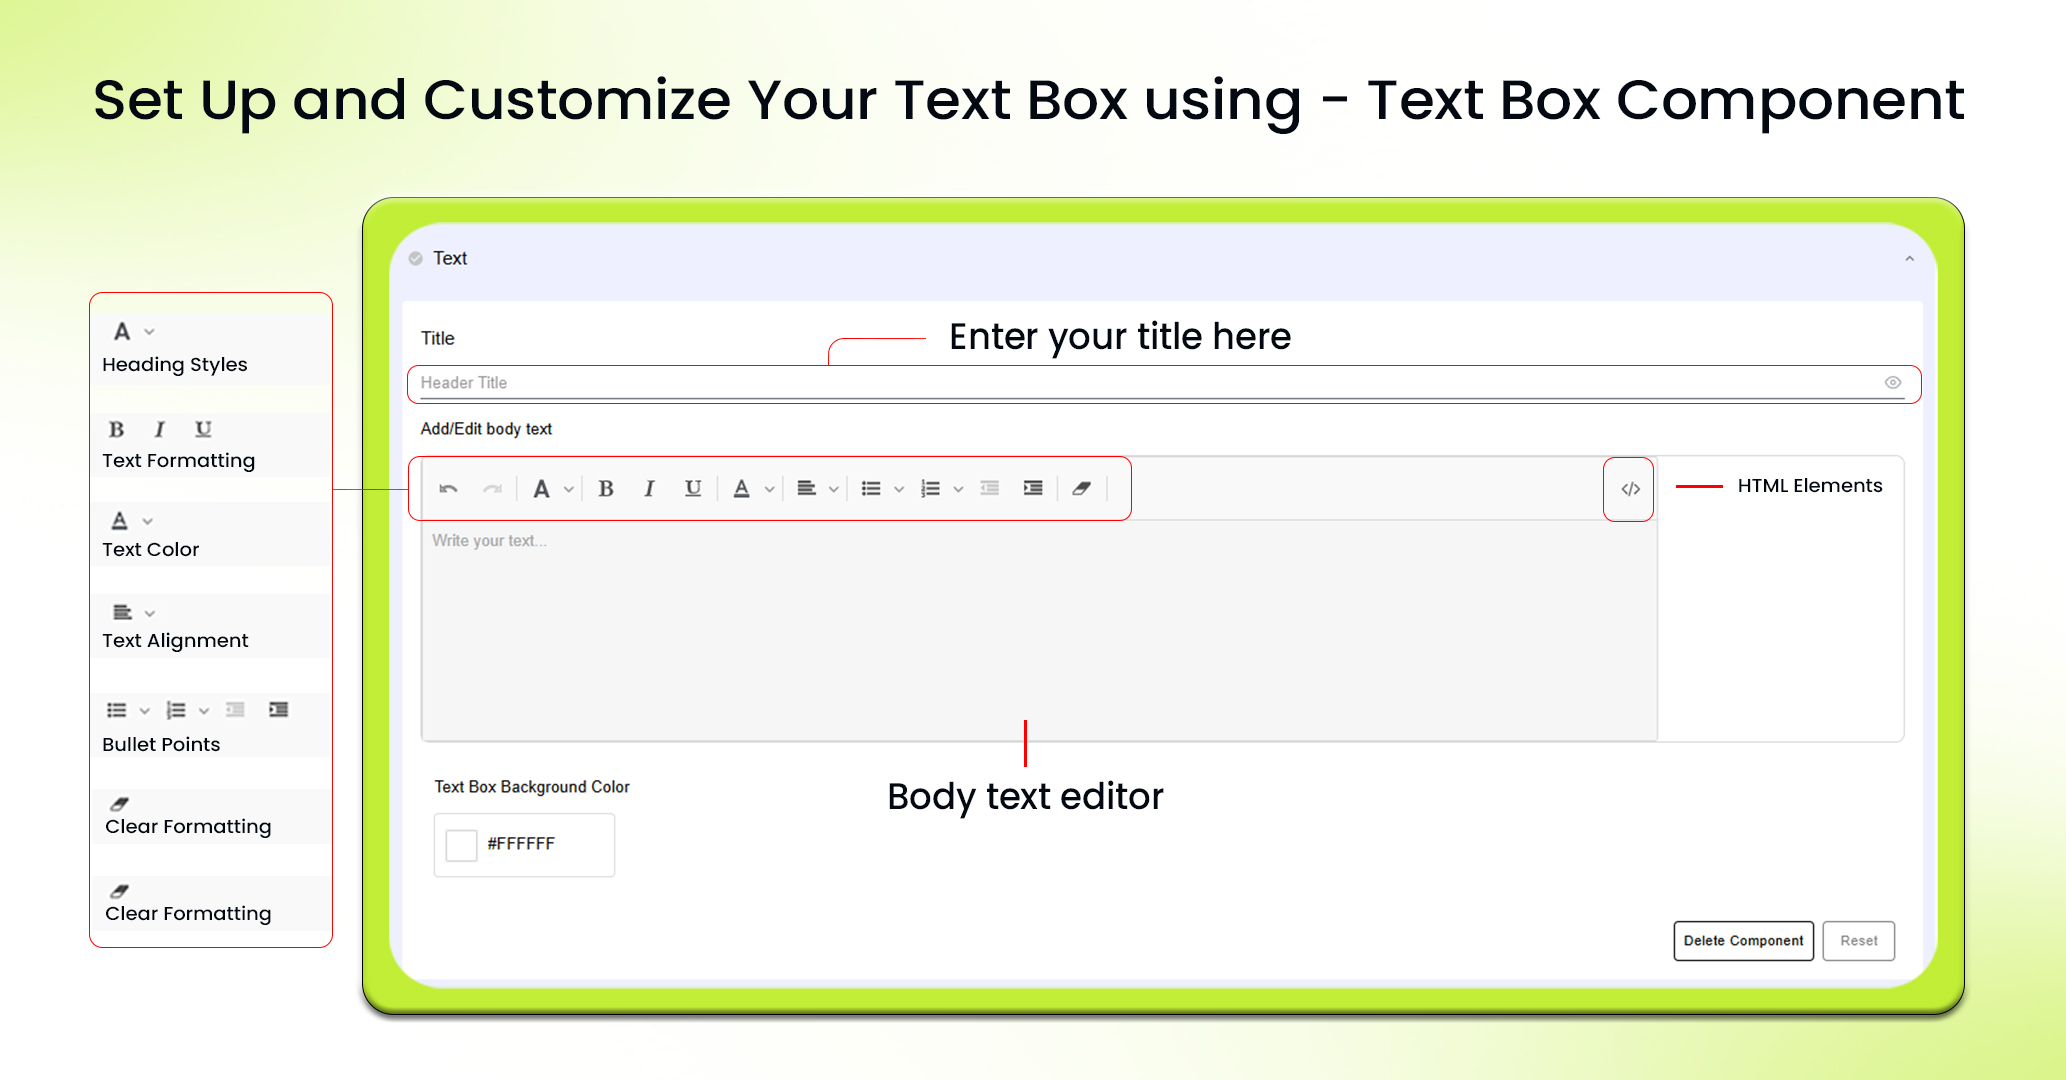This screenshot has height=1080, width=2066.
Task: Click the increase indent icon
Action: click(1032, 488)
